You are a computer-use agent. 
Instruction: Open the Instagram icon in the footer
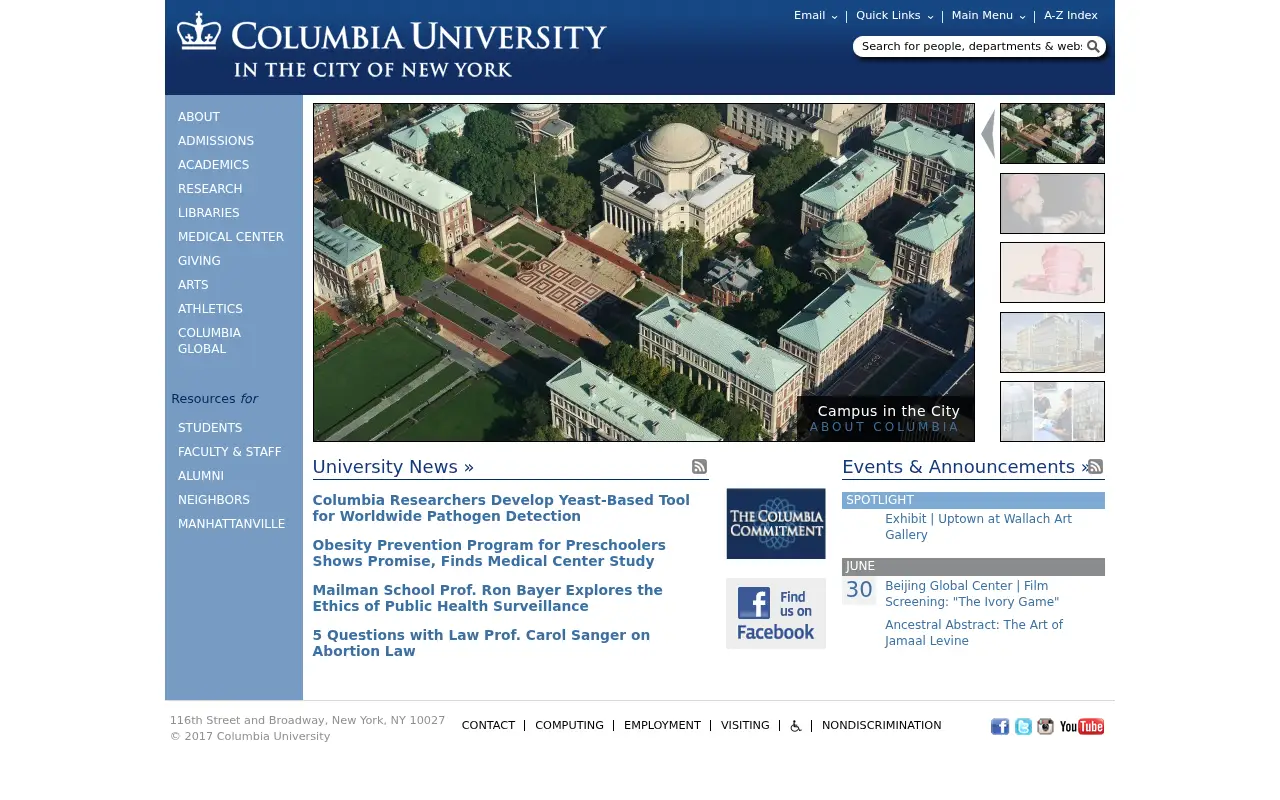(1045, 727)
